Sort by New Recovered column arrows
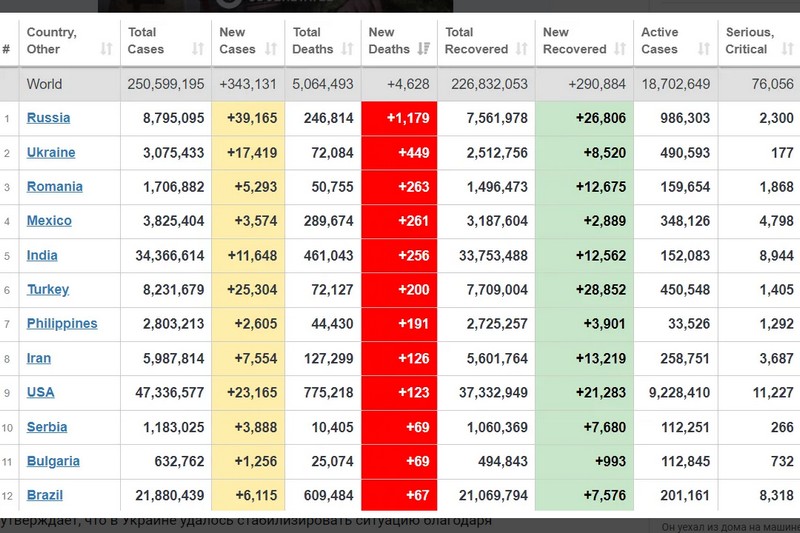 (620, 49)
